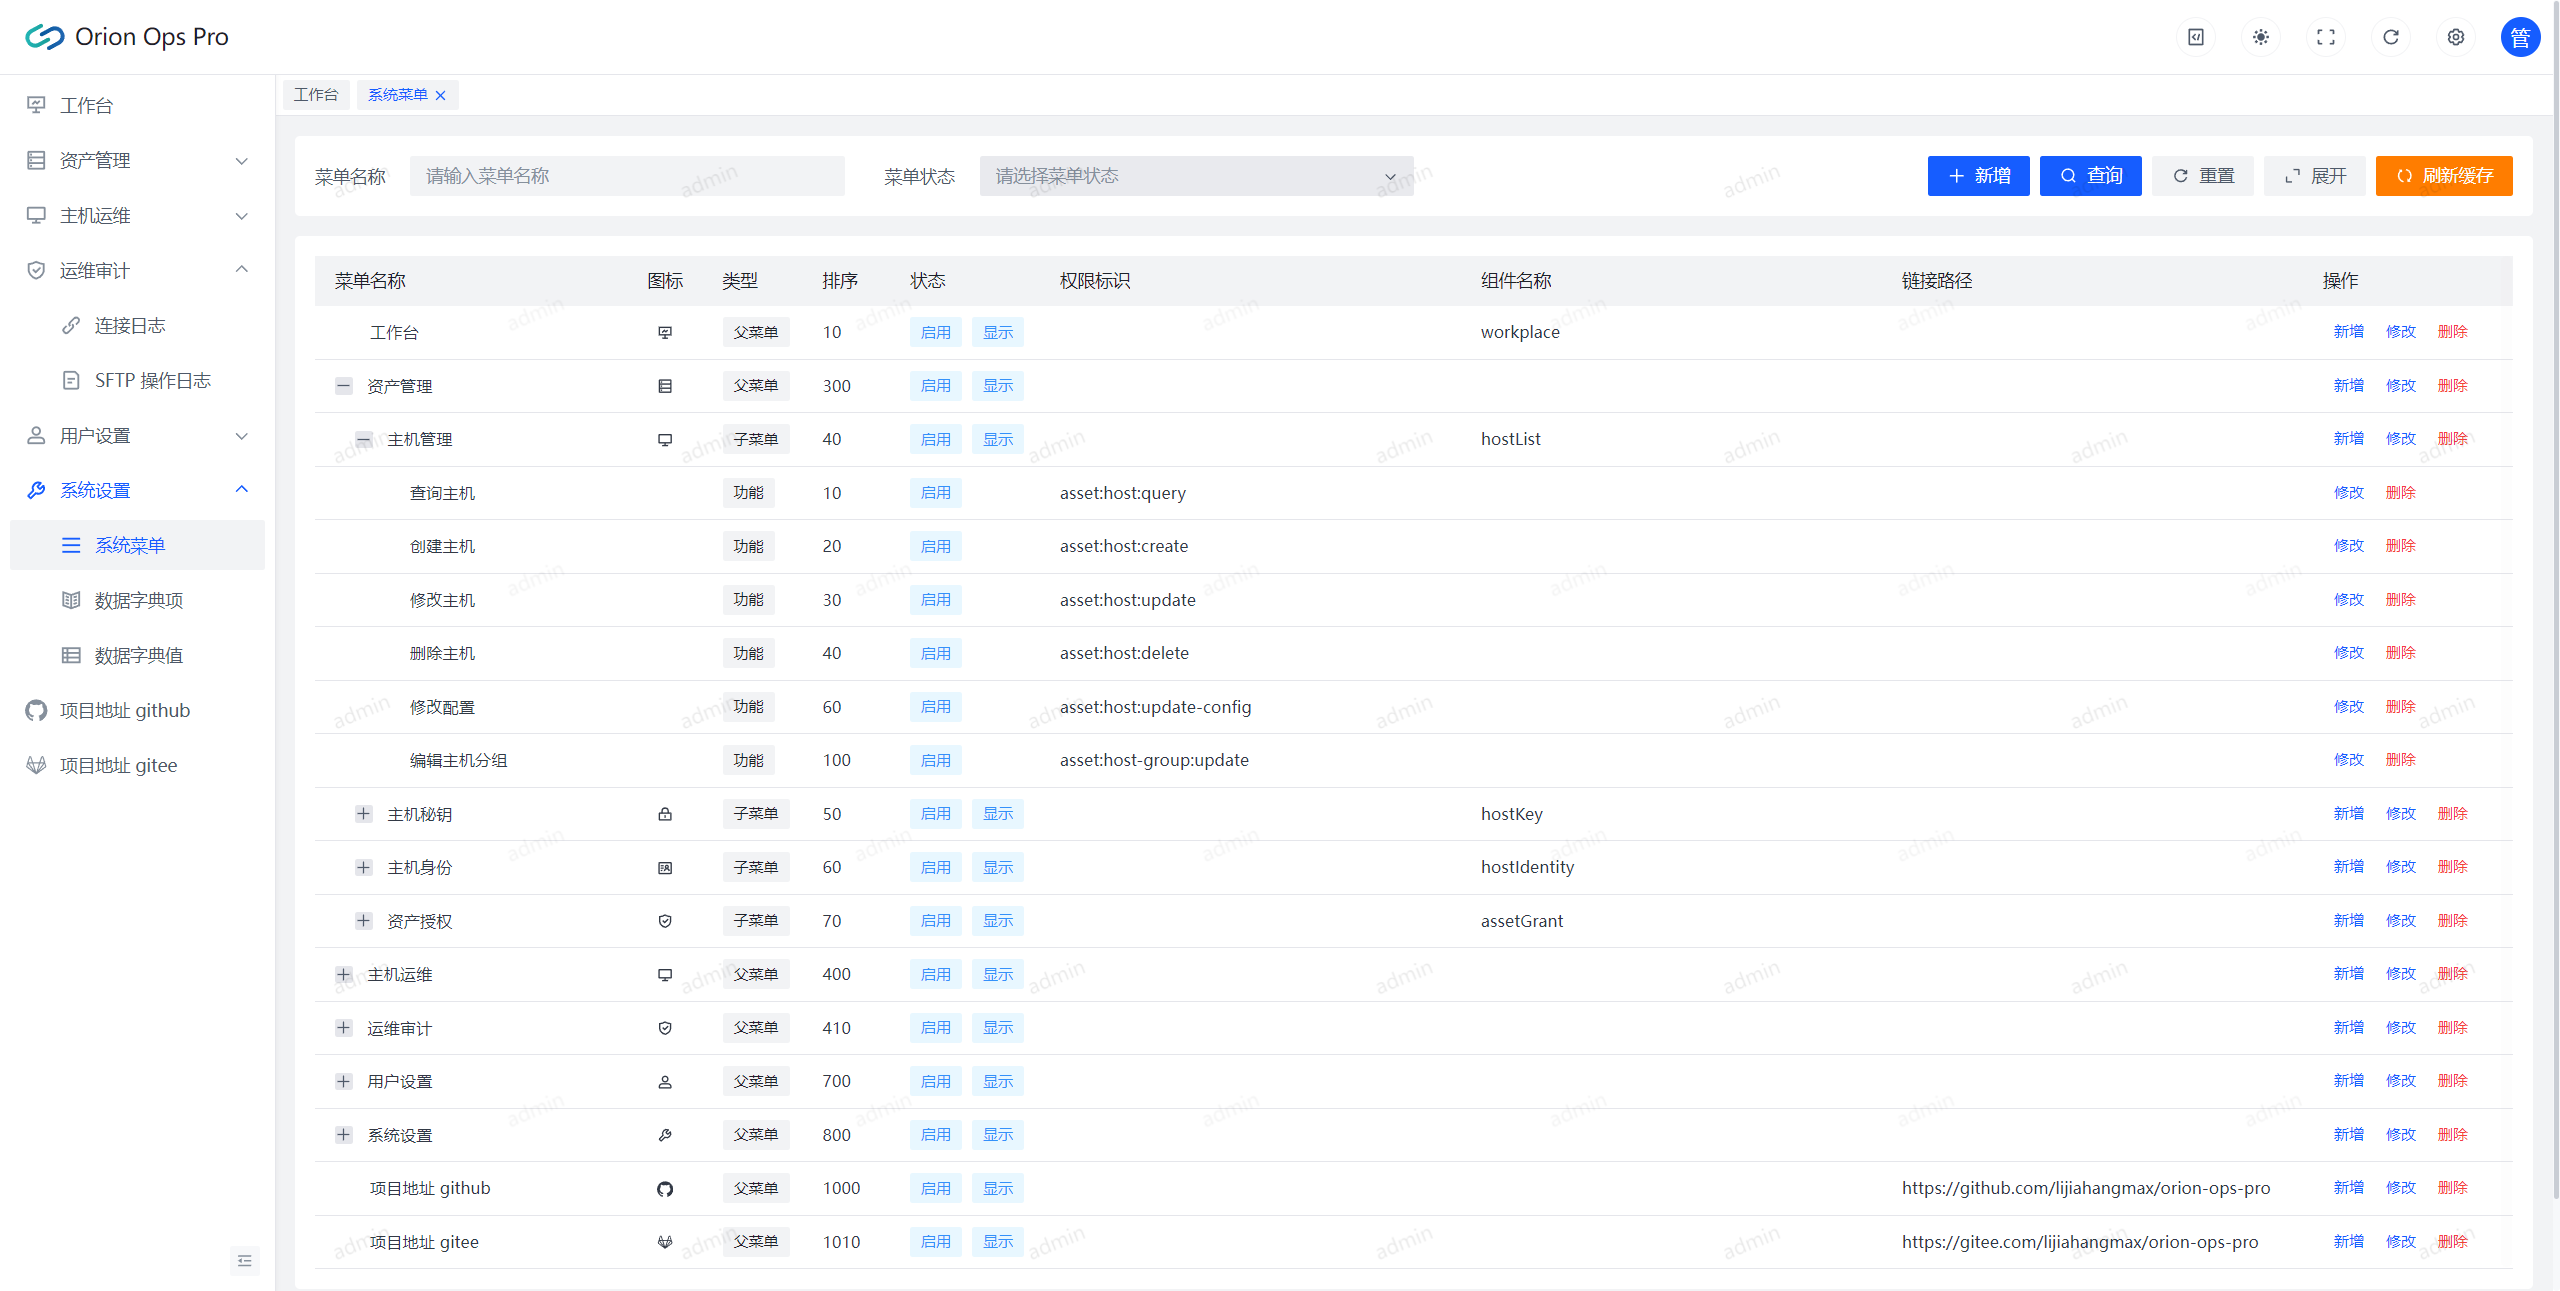Open 数据字典项 in sidebar
Viewport: 2560px width, 1291px height.
[x=138, y=600]
